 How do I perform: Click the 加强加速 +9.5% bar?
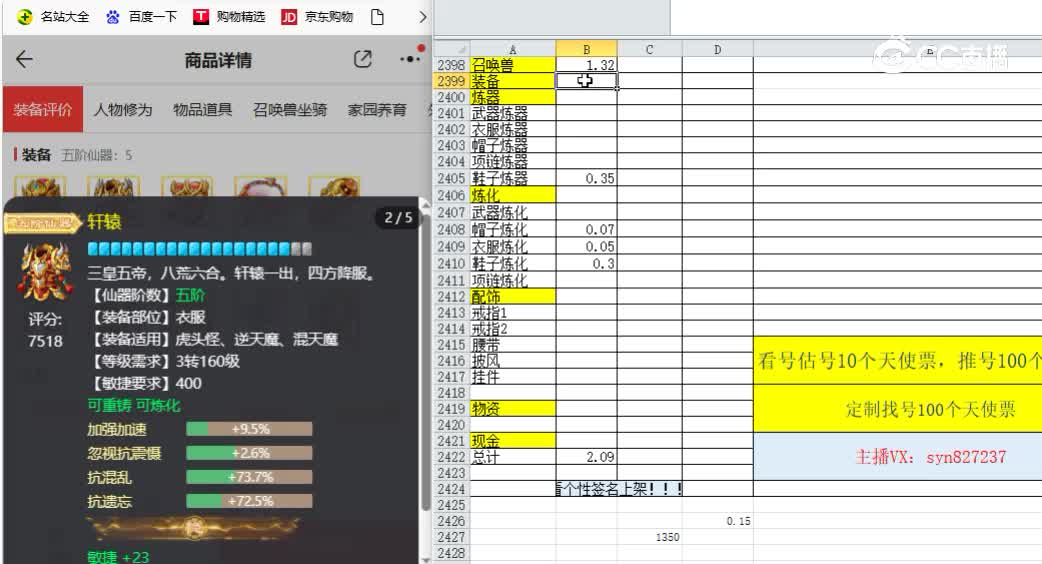pos(249,429)
